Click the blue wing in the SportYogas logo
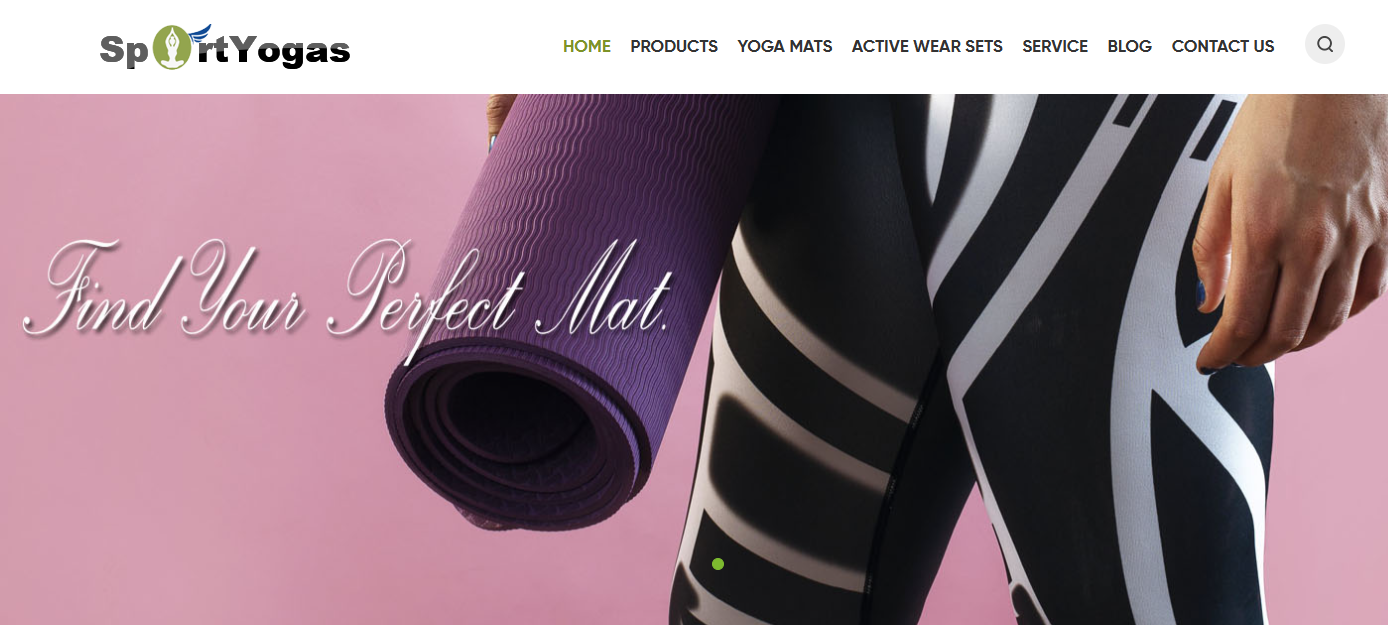This screenshot has width=1388, height=625. coord(200,36)
